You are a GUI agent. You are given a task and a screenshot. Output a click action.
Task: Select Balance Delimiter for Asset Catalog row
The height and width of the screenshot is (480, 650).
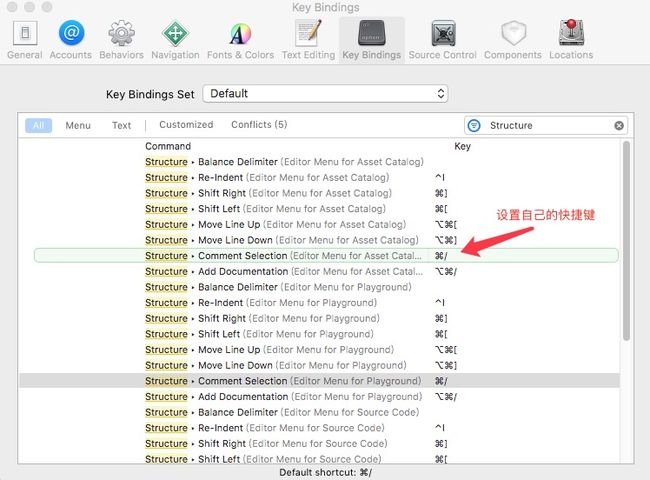click(x=319, y=162)
